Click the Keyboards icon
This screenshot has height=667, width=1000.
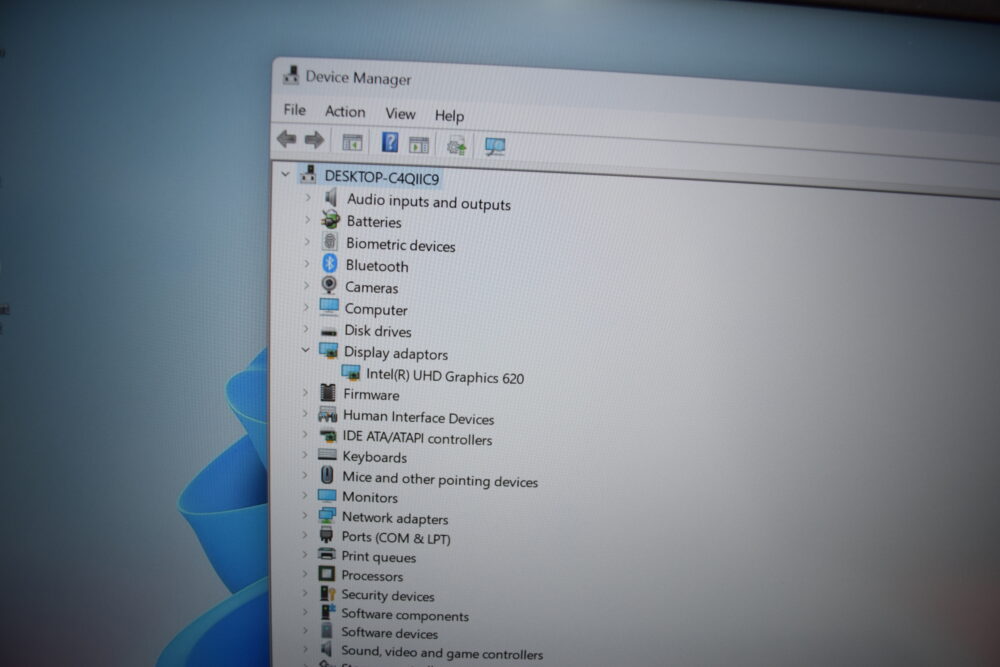pyautogui.click(x=327, y=455)
